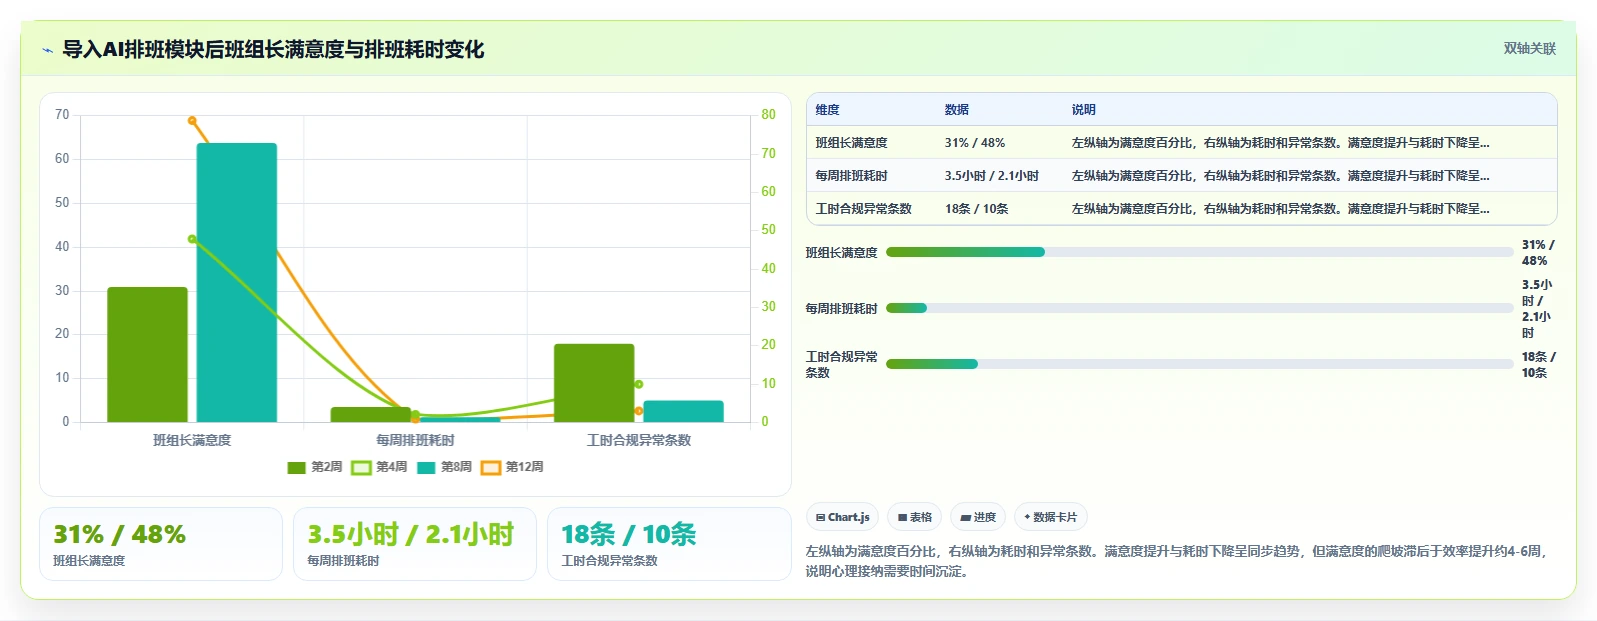Open the 18条 / 10条 stat card

[669, 544]
